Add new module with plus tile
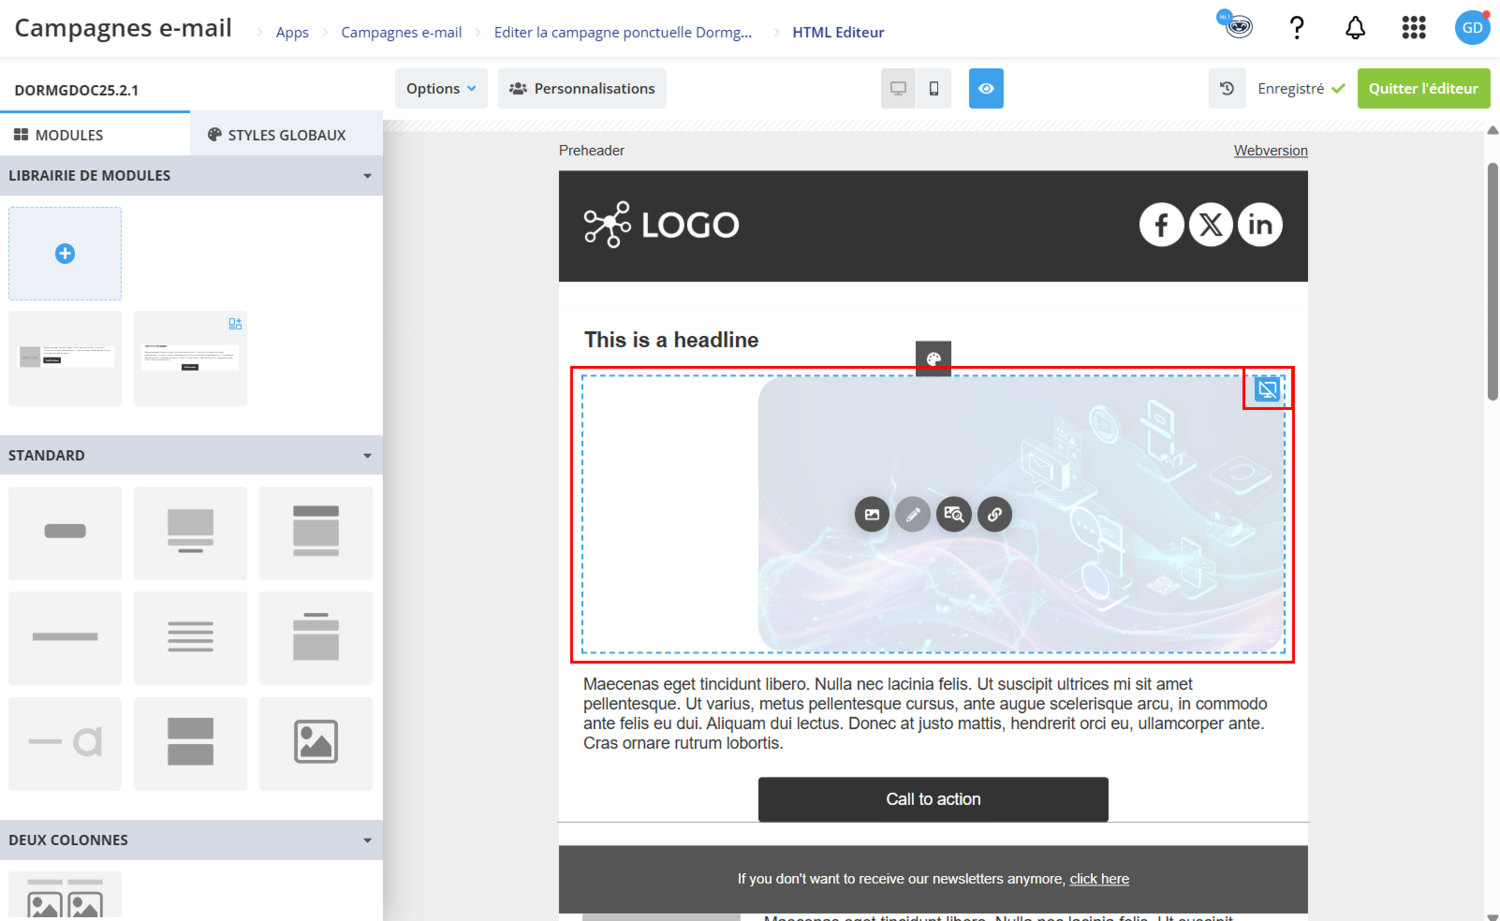 (65, 253)
